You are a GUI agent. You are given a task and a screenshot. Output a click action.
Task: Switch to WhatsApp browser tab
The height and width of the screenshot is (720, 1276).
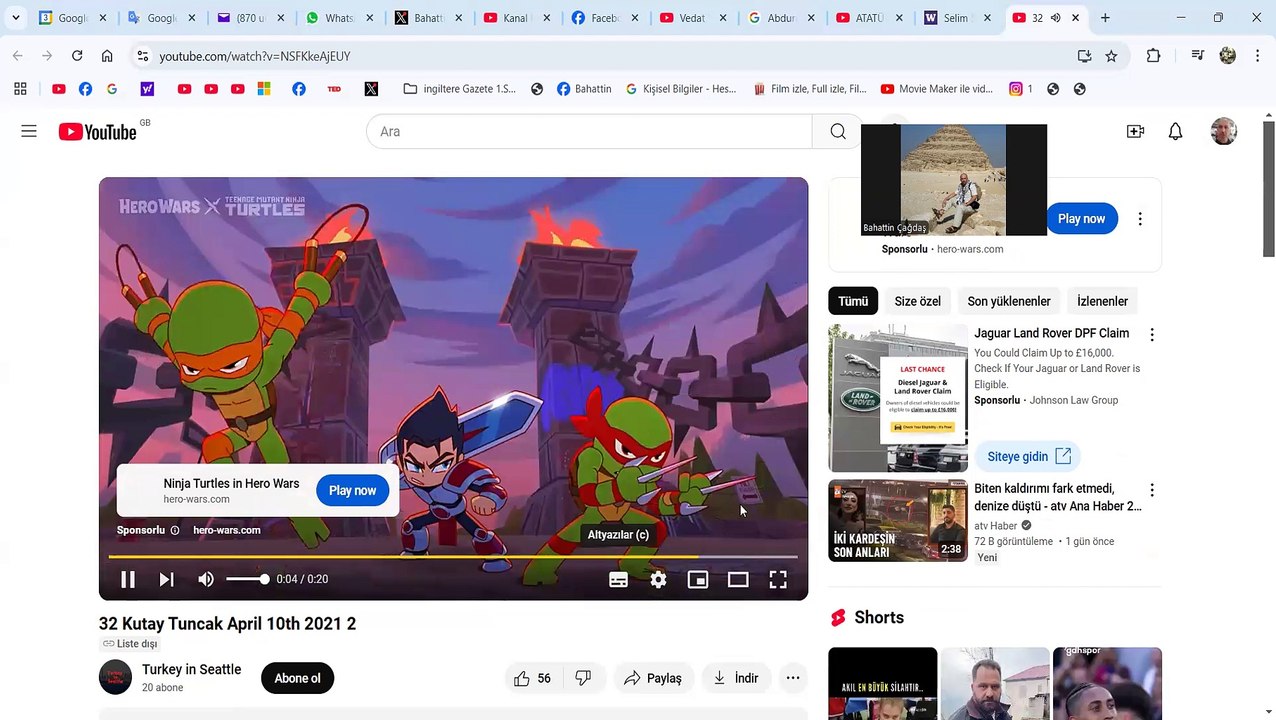click(340, 18)
